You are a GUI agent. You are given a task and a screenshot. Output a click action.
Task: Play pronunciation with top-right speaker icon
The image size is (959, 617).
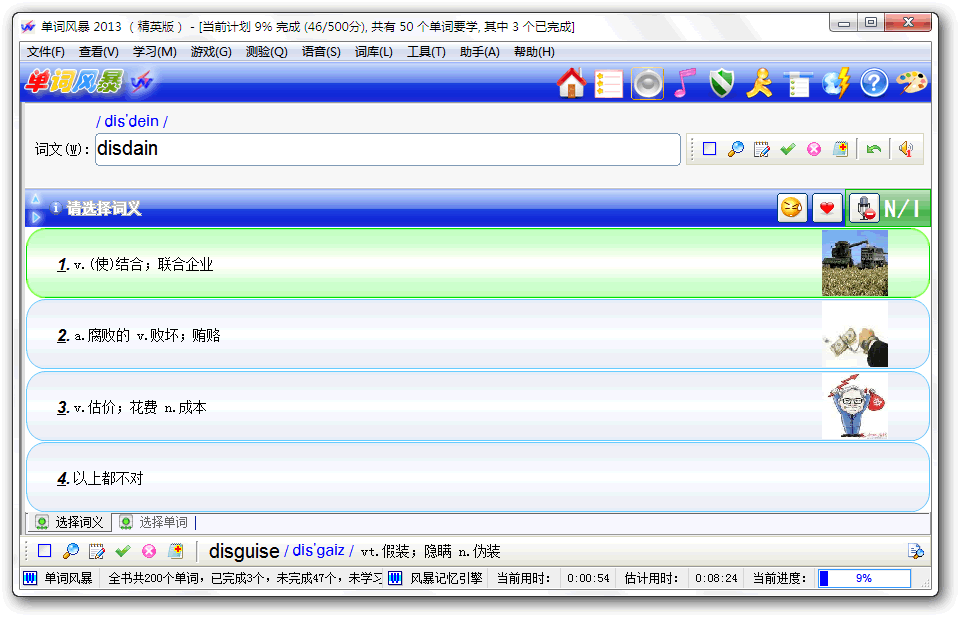point(905,149)
